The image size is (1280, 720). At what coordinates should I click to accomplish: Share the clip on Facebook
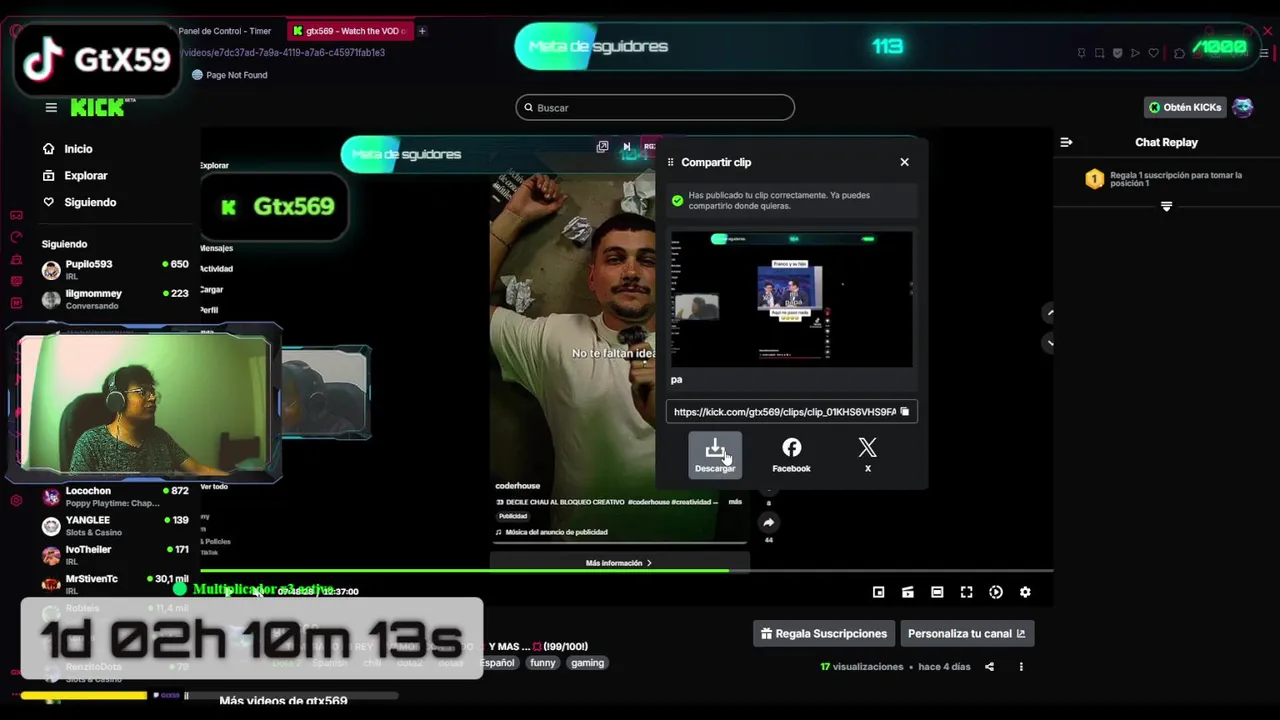(x=791, y=455)
